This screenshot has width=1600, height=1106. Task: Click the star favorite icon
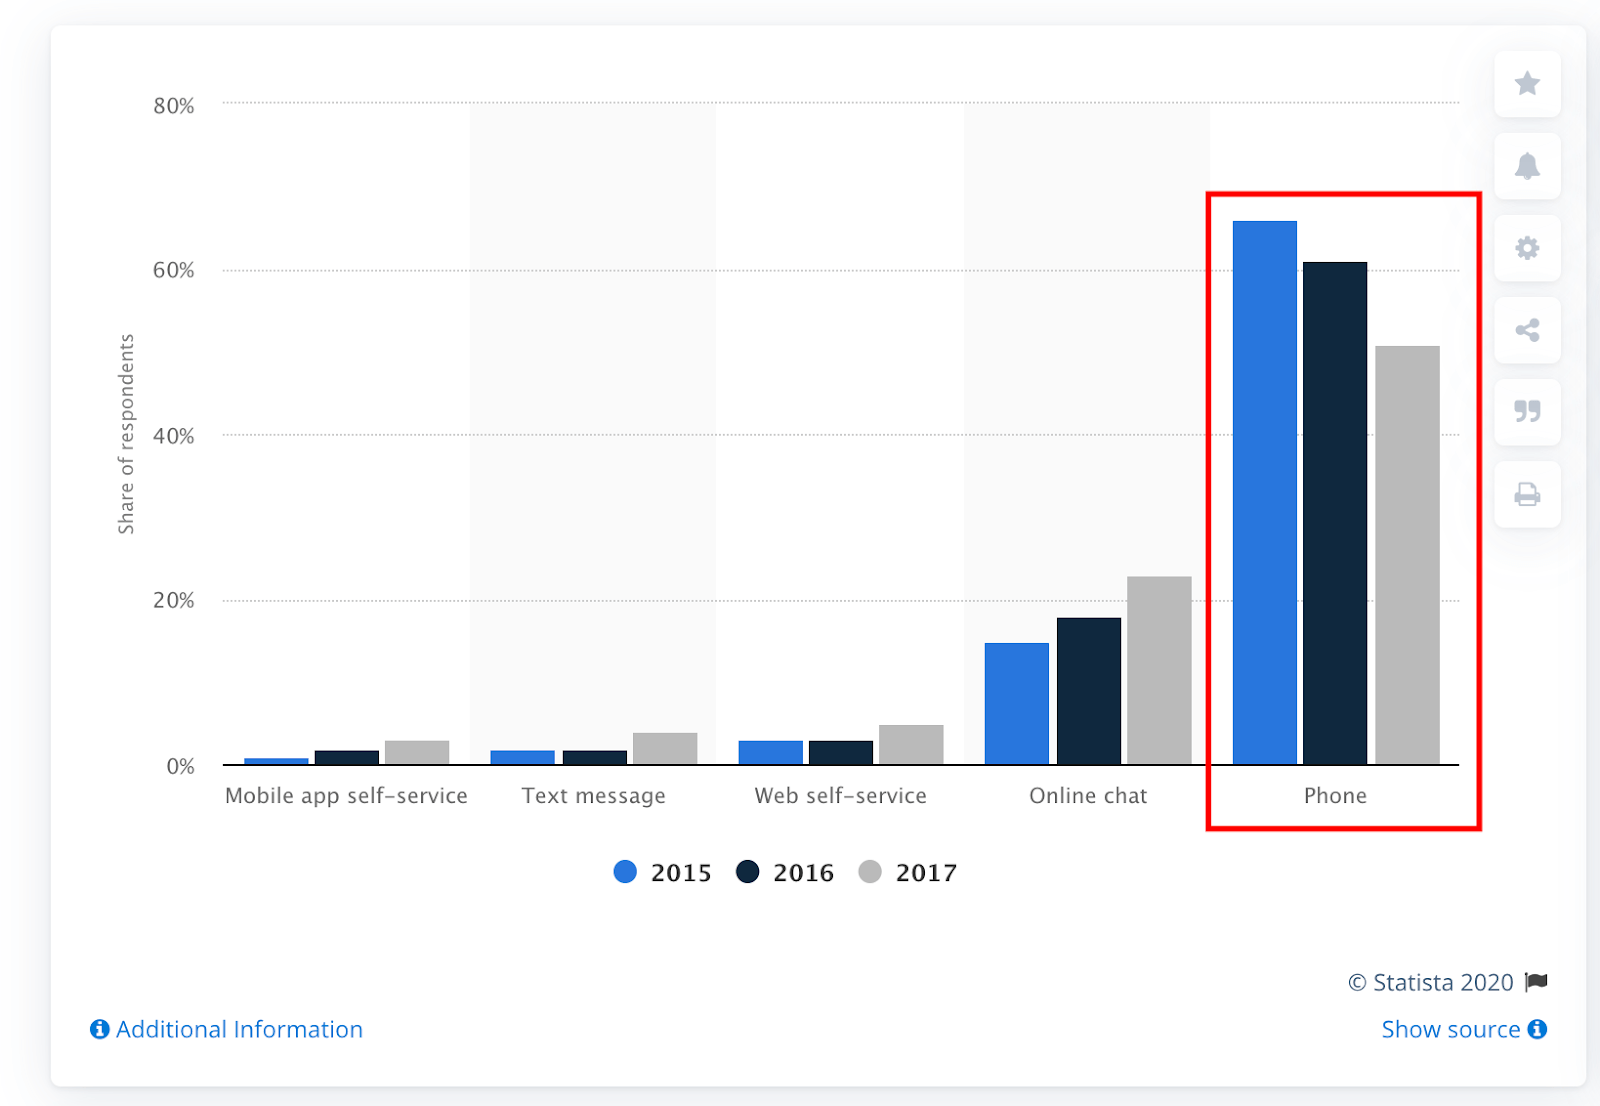point(1527,83)
